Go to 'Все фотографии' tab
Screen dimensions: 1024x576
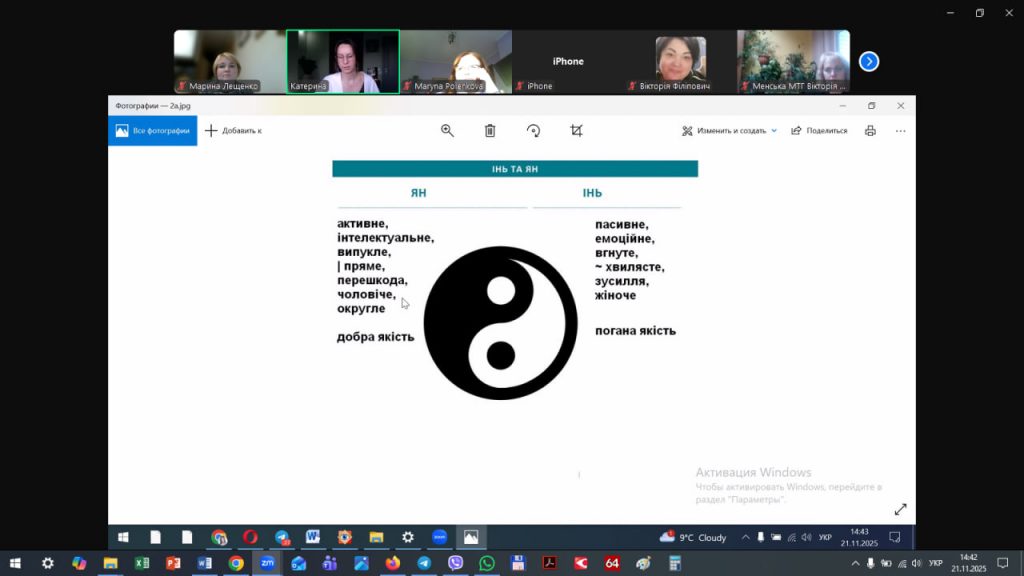point(153,131)
